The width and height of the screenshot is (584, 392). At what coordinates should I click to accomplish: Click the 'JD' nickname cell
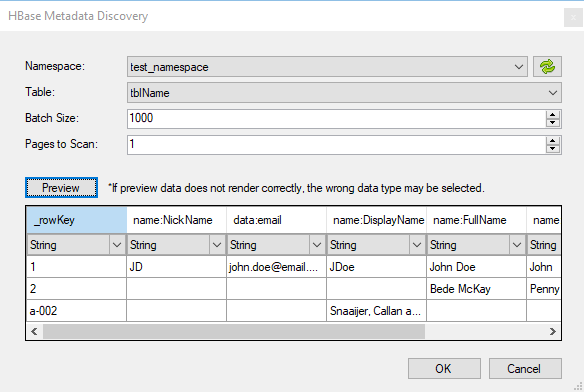[x=177, y=267]
